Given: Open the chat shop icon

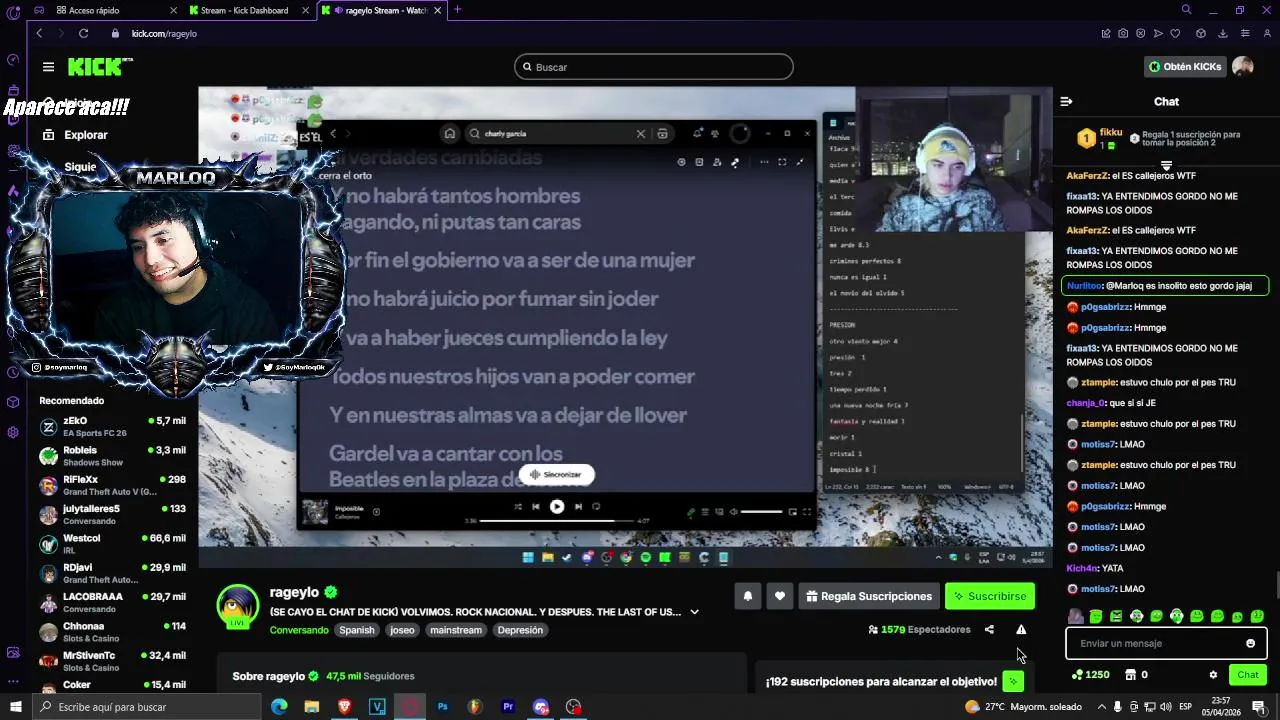Looking at the screenshot, I should 1130,675.
